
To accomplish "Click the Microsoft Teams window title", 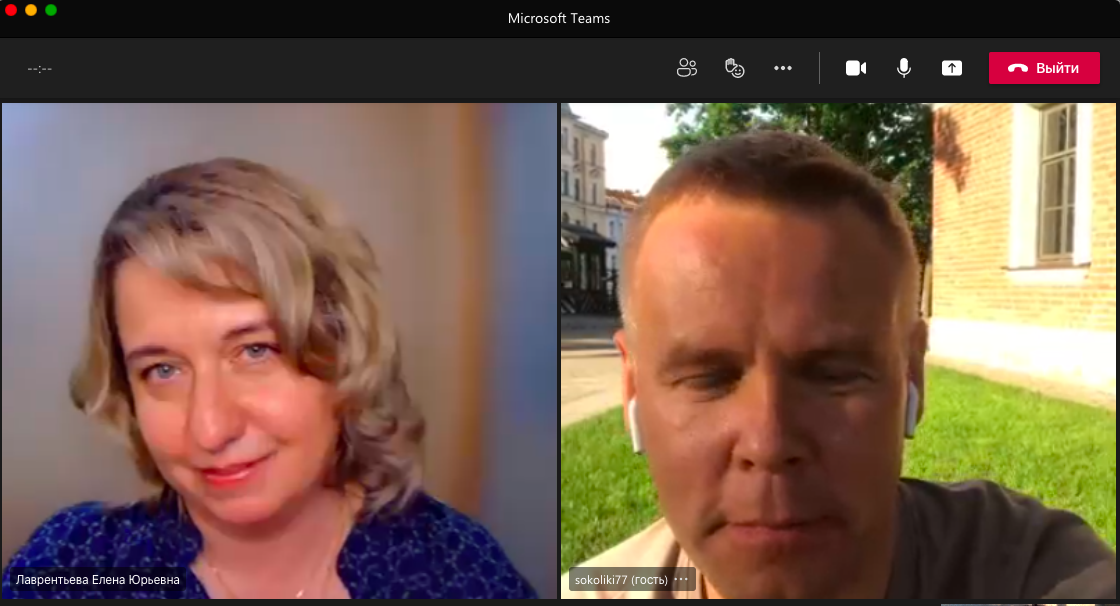I will pyautogui.click(x=559, y=18).
